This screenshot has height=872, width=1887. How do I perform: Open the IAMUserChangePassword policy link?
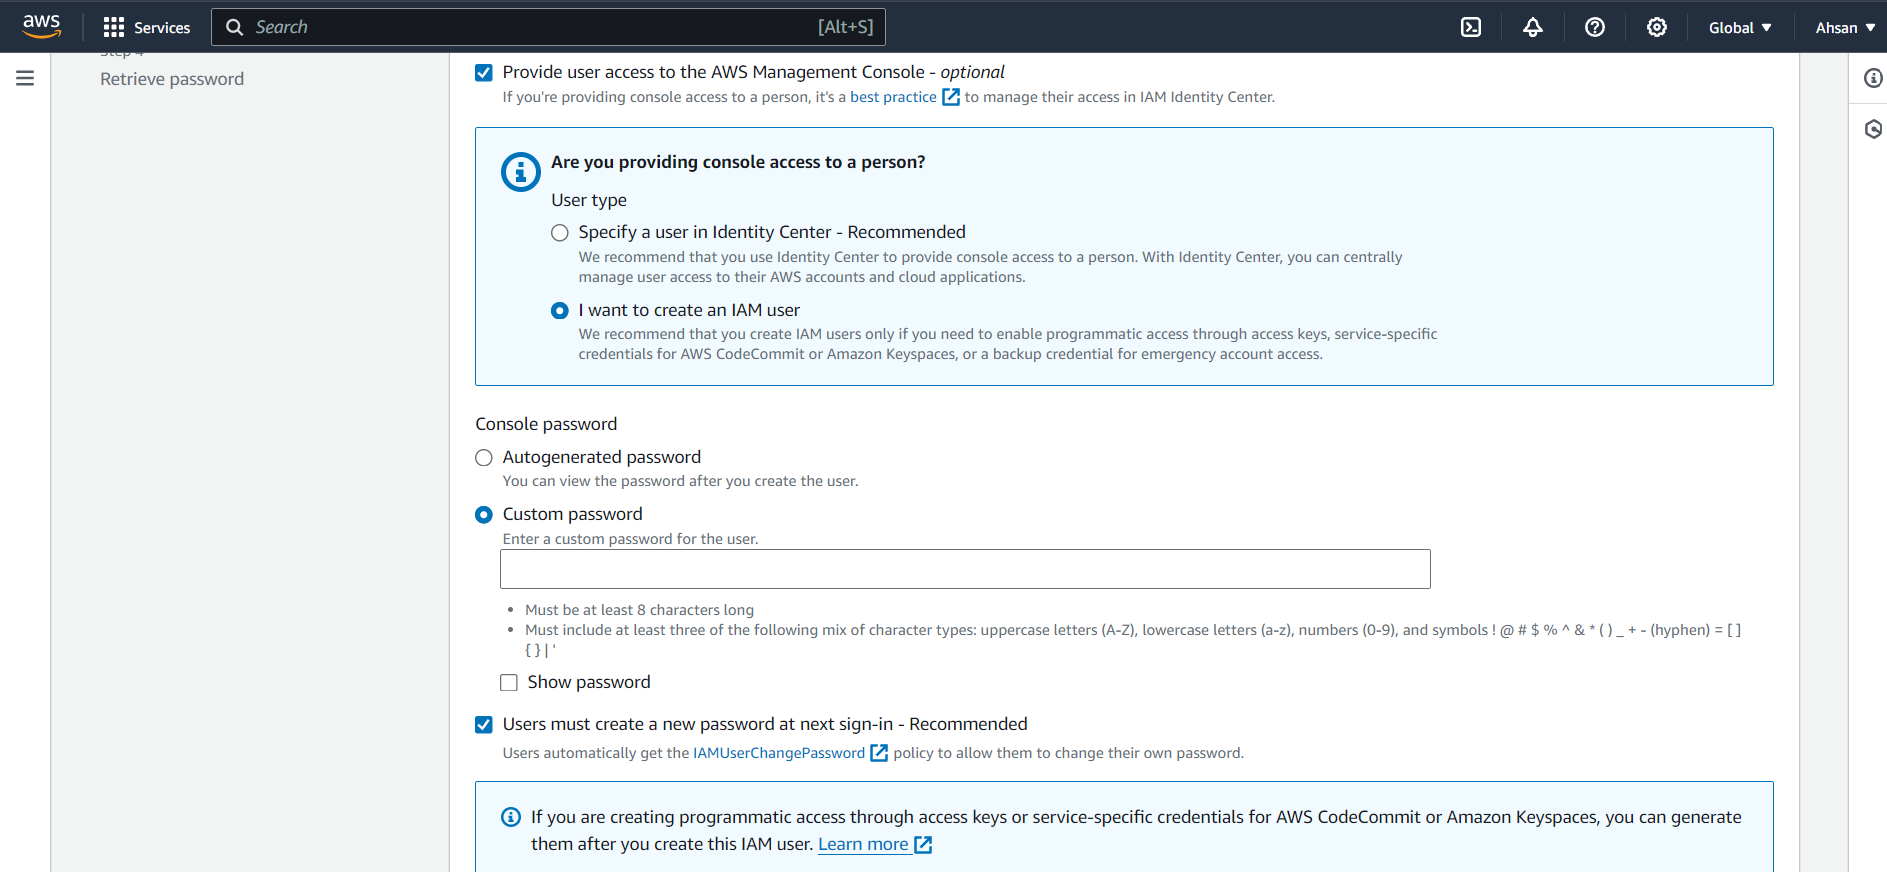click(779, 753)
